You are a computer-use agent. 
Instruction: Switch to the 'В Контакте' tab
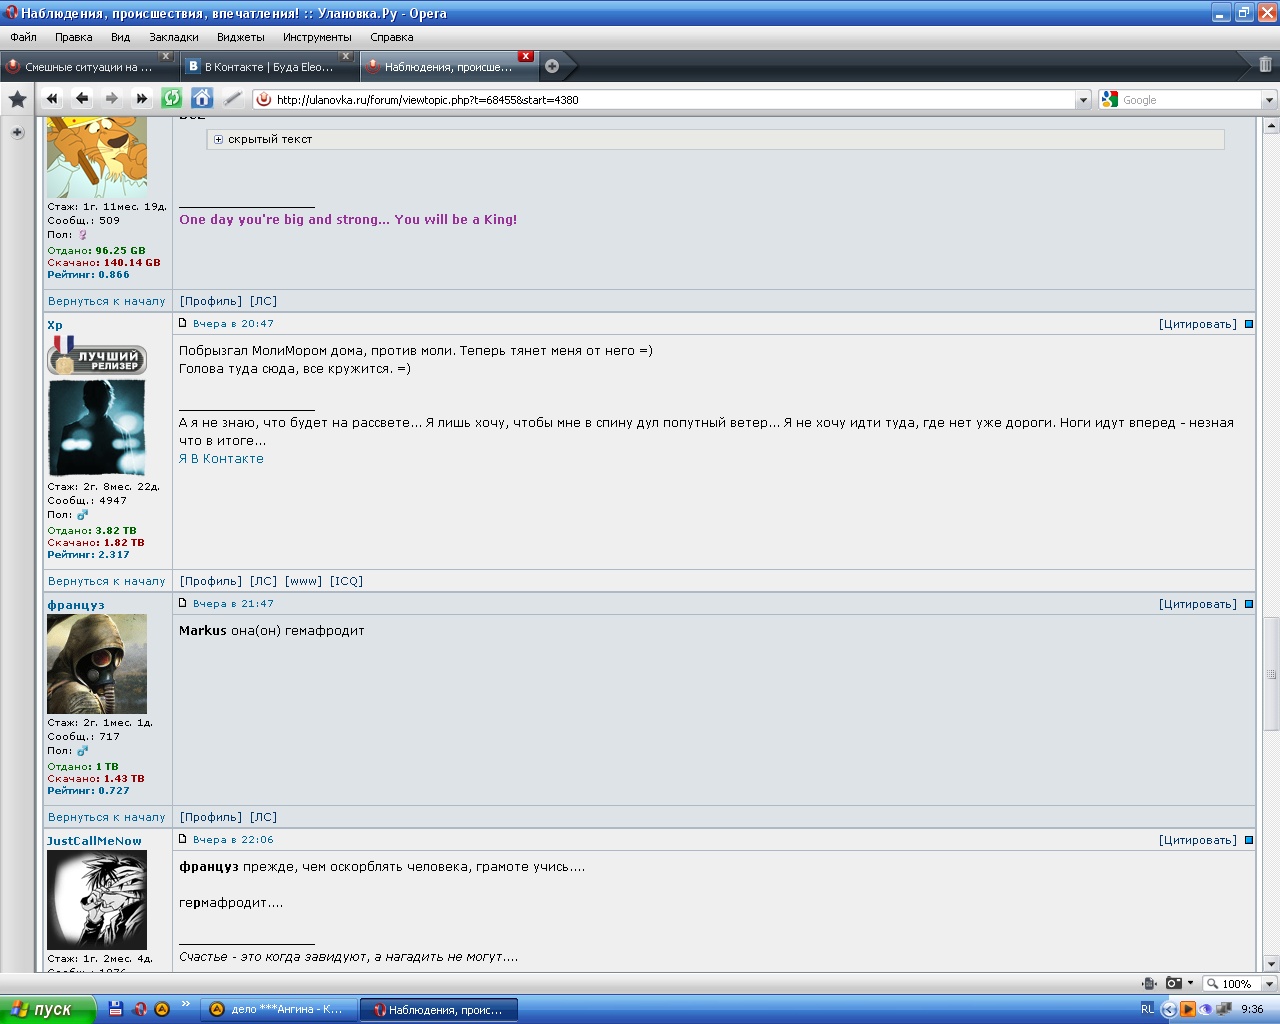[x=268, y=67]
